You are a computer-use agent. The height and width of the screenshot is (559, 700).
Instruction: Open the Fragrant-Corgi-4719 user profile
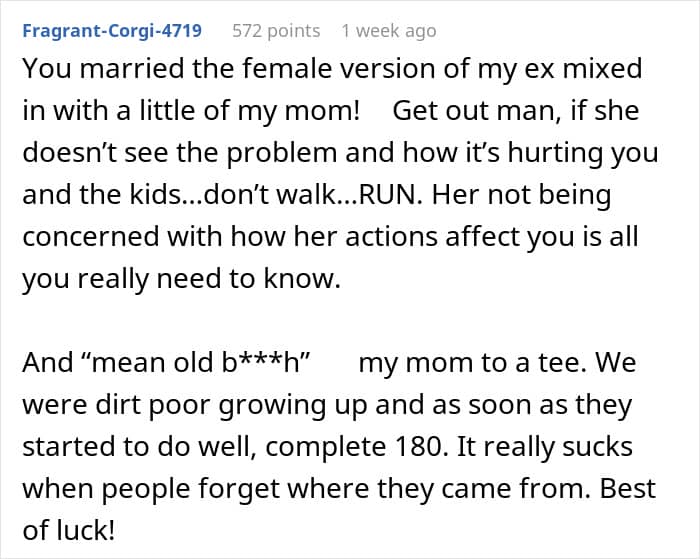point(112,30)
